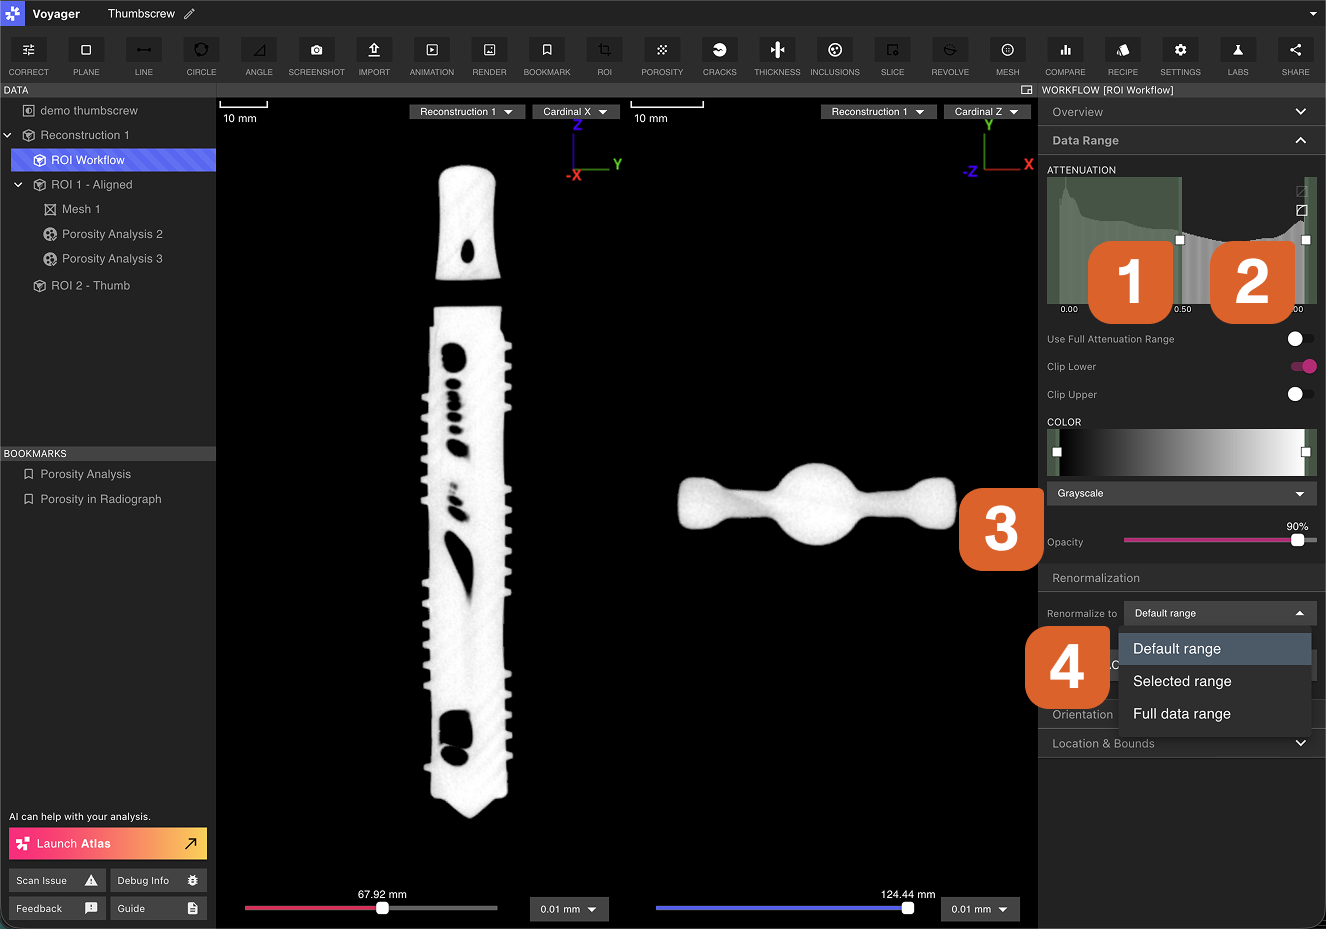Open the Compare tool

click(x=1065, y=57)
